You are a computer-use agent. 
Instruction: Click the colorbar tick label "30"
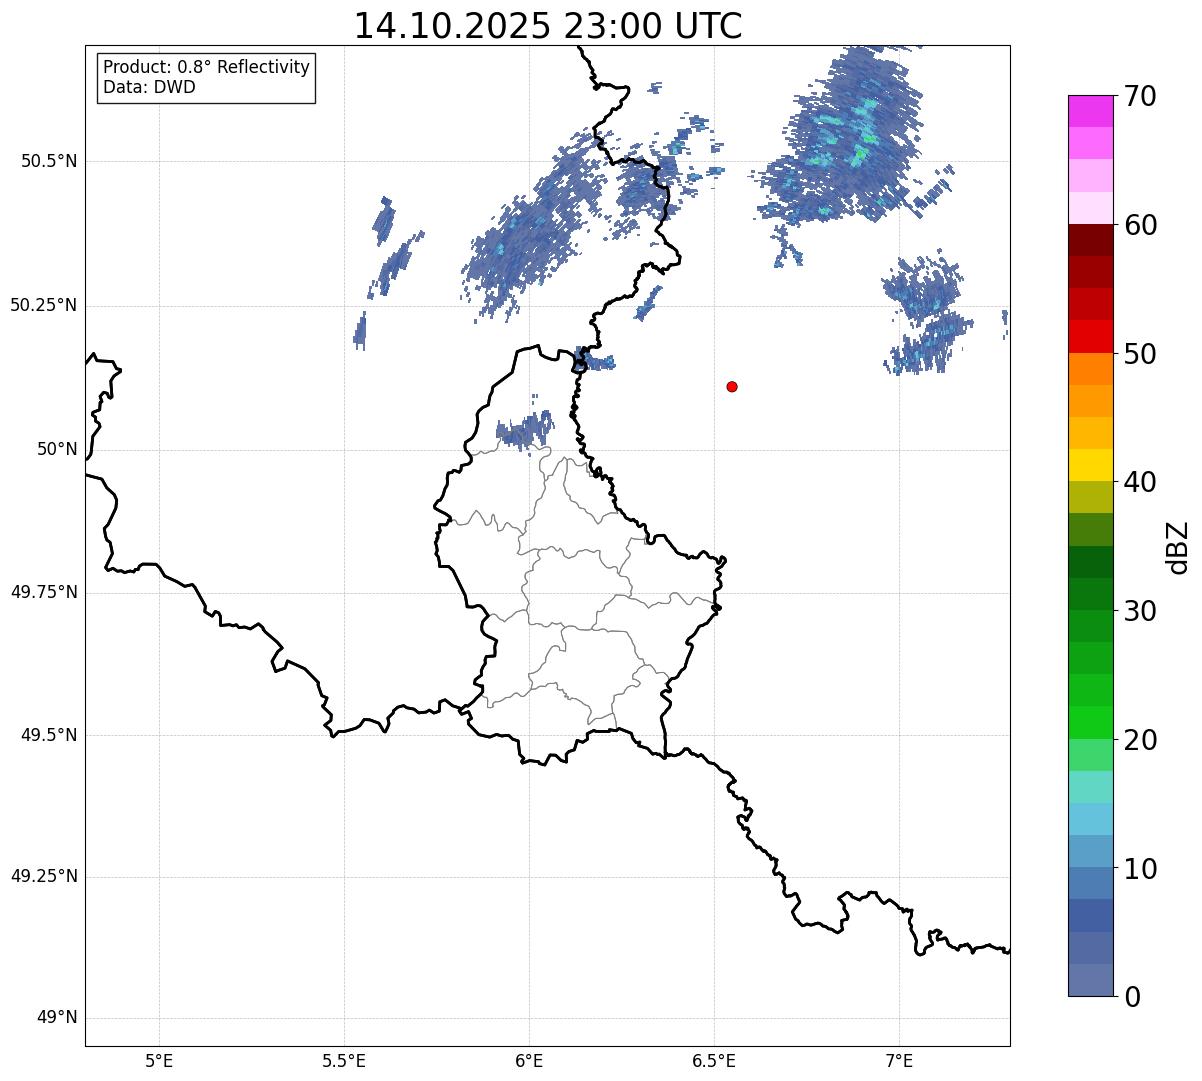coord(1140,611)
